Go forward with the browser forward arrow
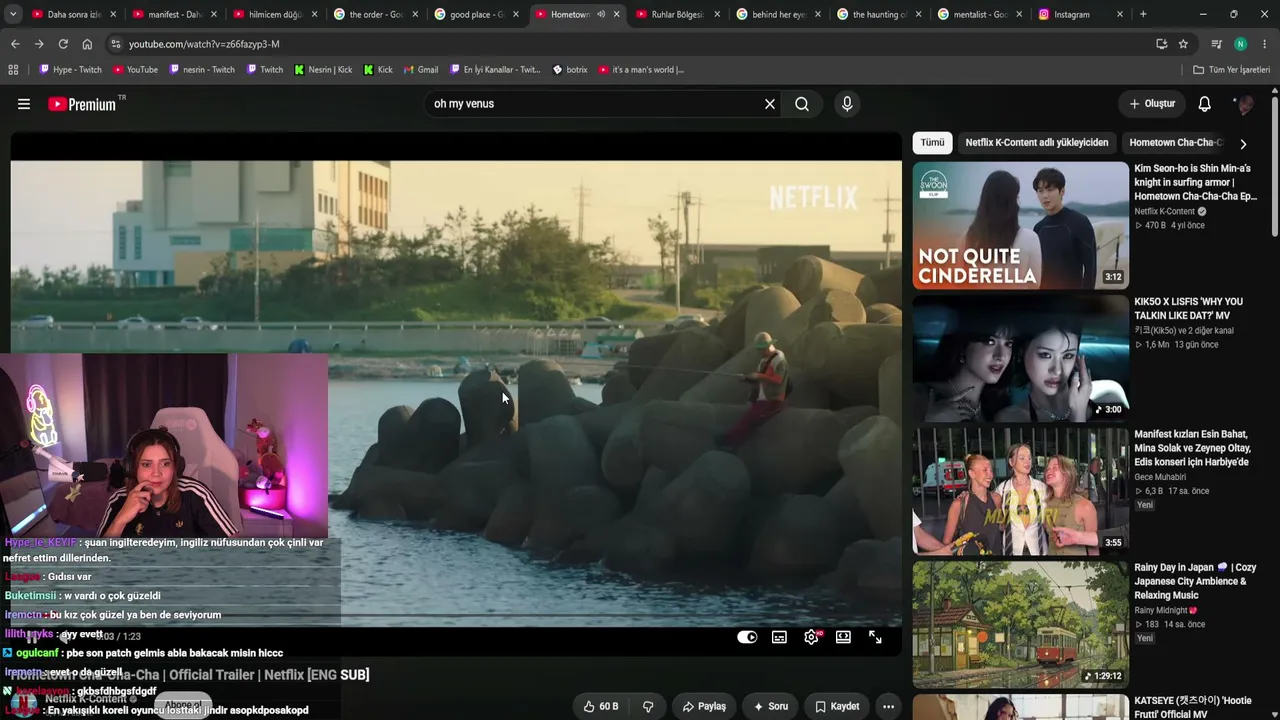 pos(39,44)
